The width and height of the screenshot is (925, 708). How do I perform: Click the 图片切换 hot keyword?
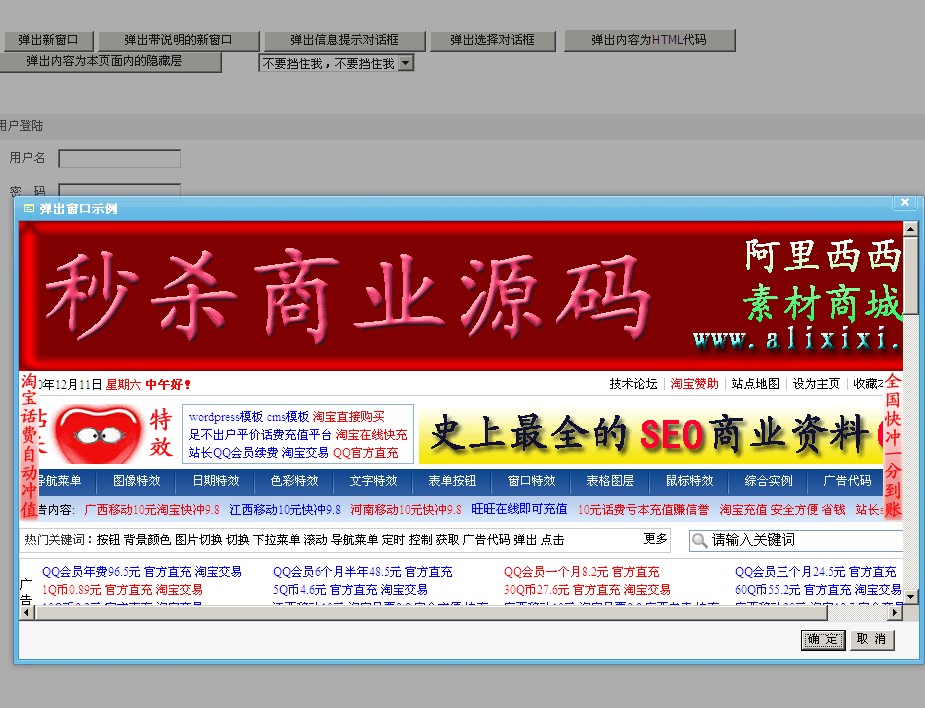coord(199,540)
